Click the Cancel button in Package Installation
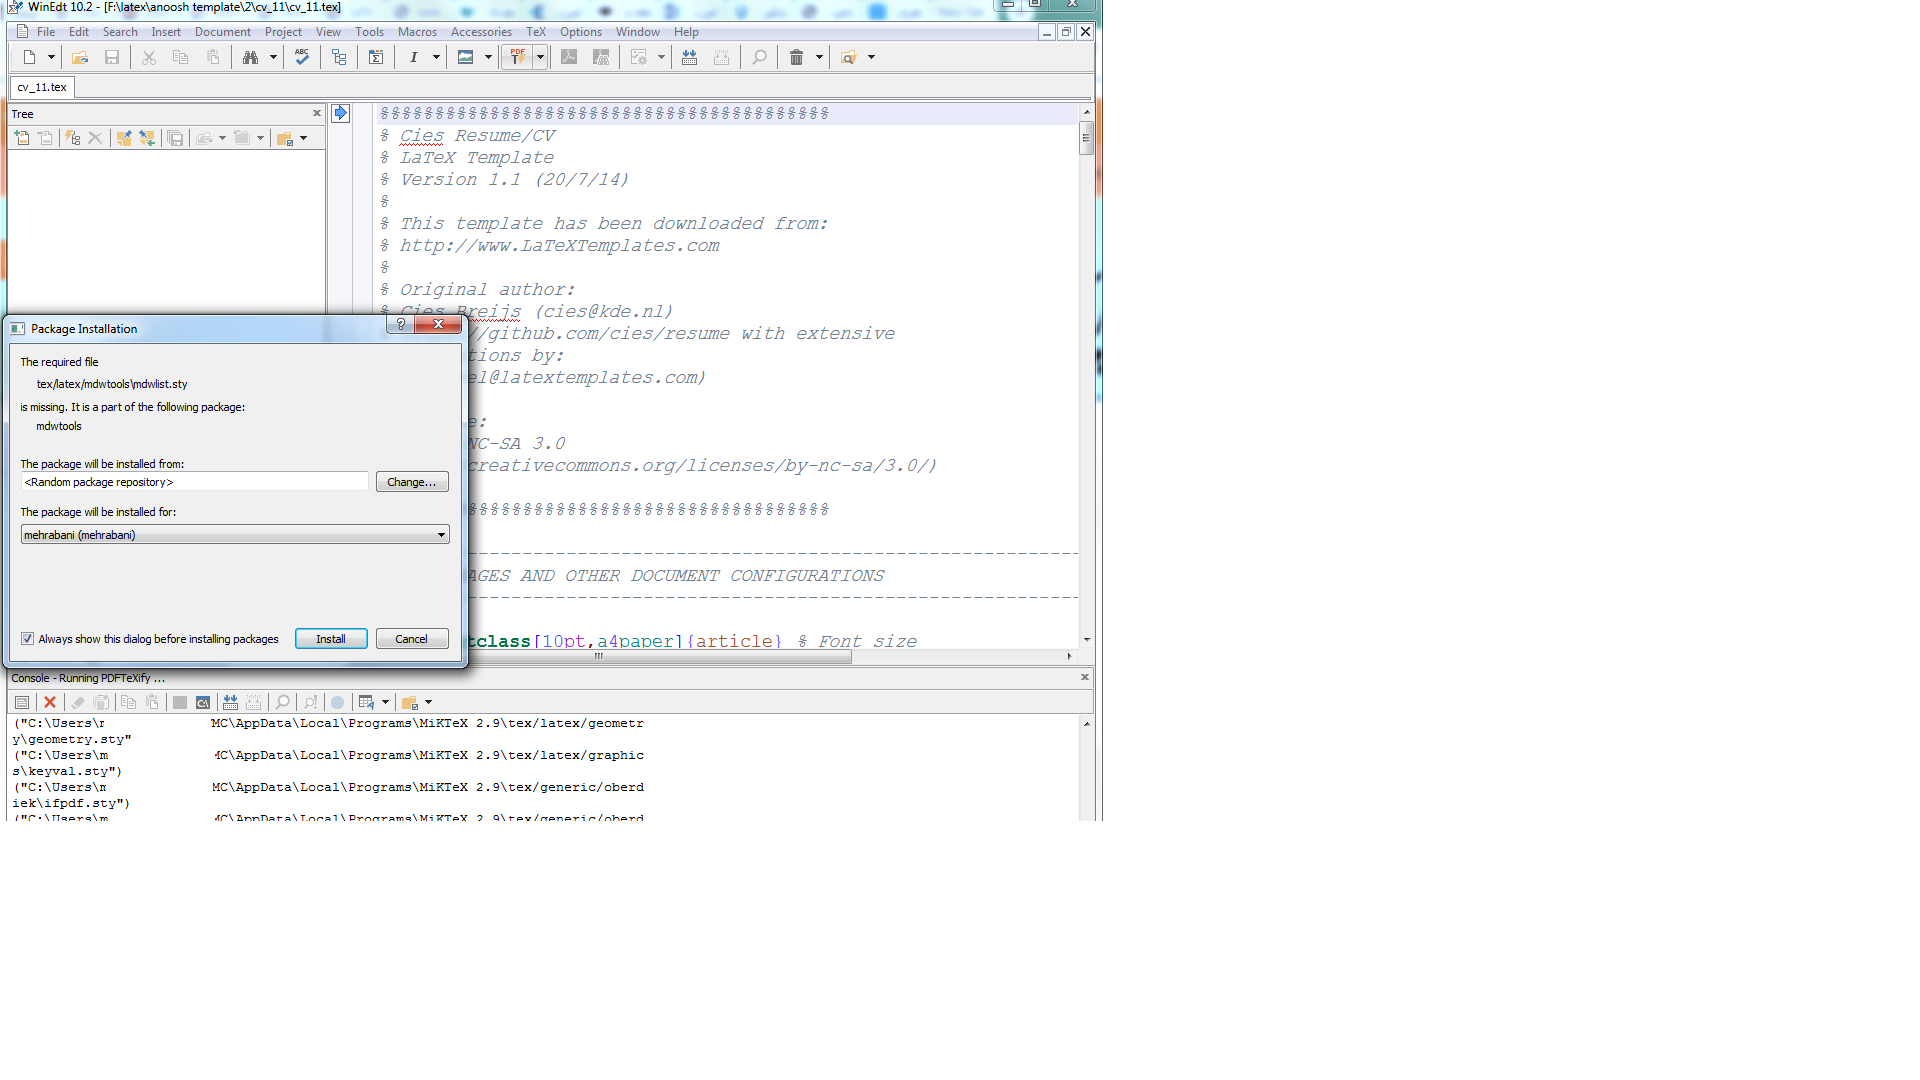 click(x=411, y=639)
